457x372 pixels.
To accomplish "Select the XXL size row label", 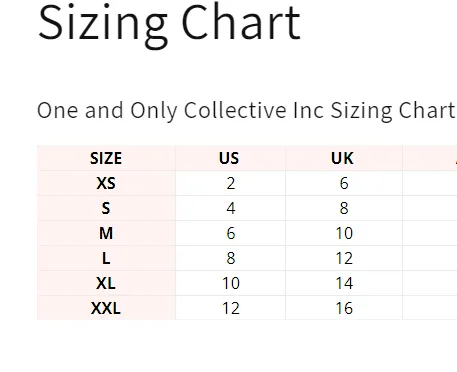I will pos(106,308).
